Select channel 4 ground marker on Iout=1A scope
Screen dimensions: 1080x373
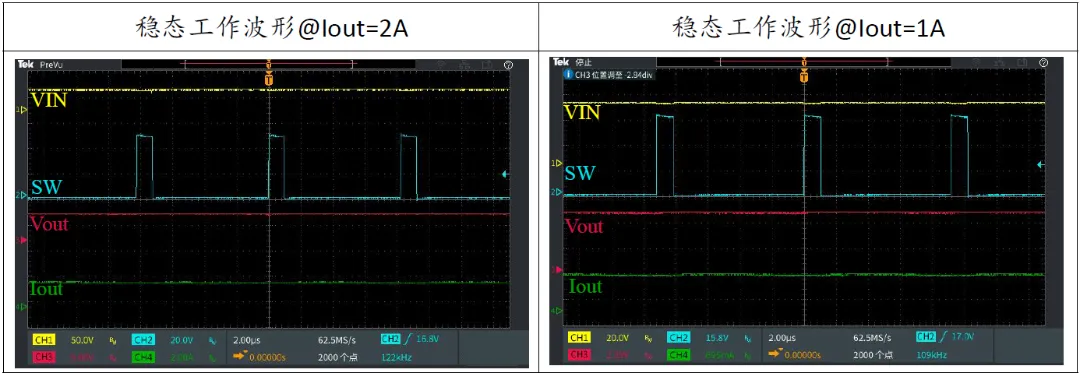558,311
